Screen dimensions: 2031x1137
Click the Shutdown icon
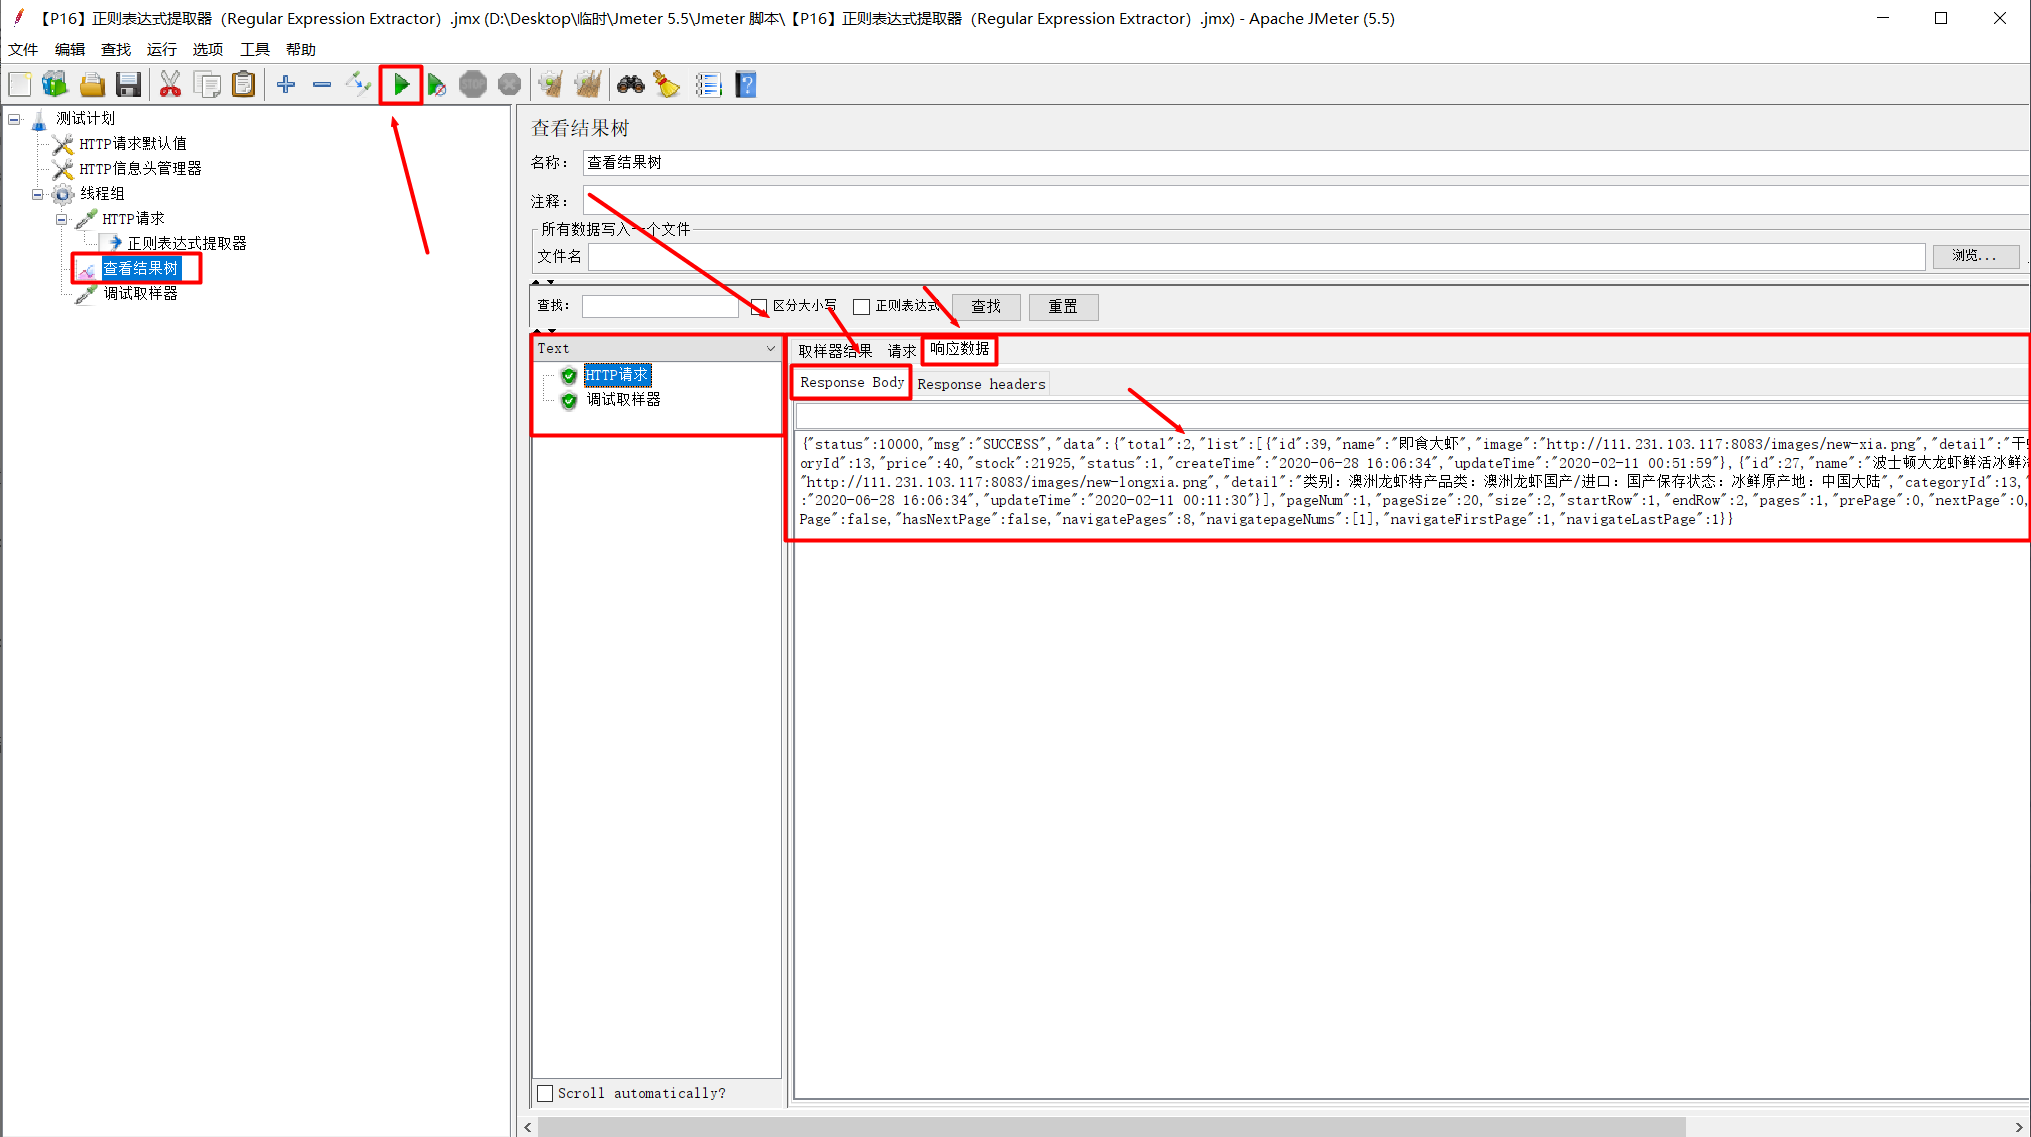[x=509, y=85]
